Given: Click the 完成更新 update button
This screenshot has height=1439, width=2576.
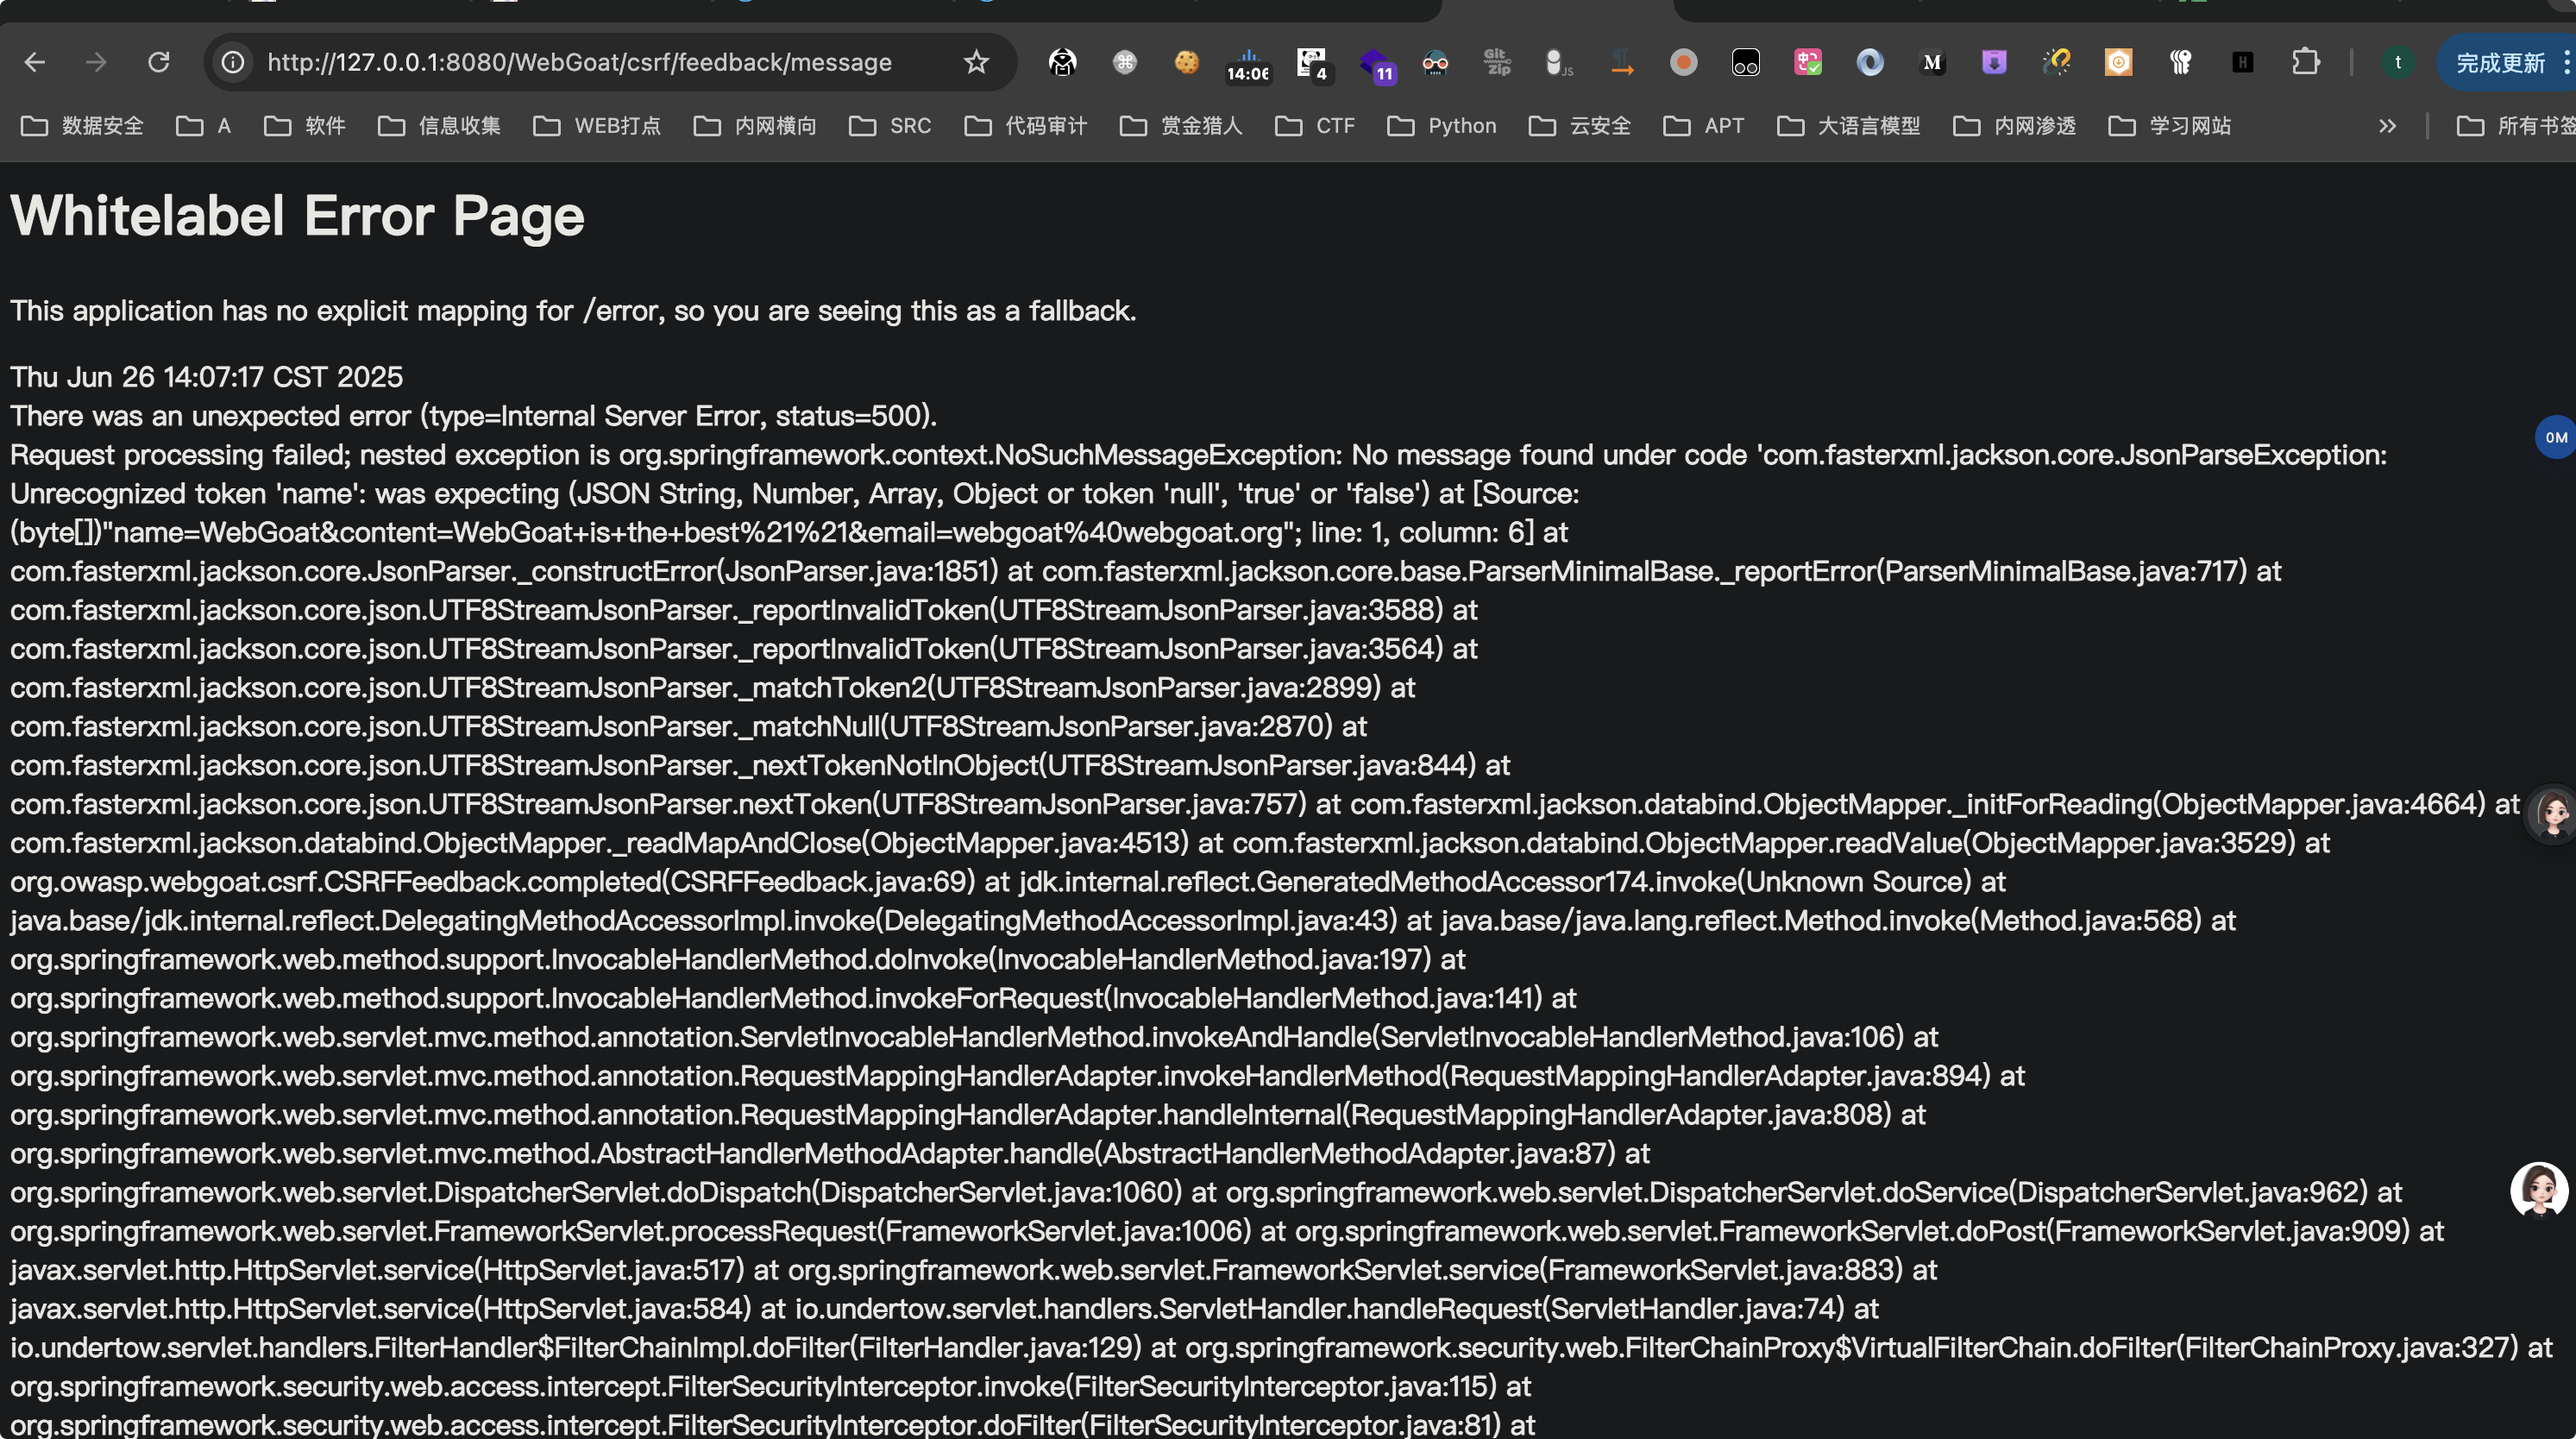Looking at the screenshot, I should tap(2500, 63).
